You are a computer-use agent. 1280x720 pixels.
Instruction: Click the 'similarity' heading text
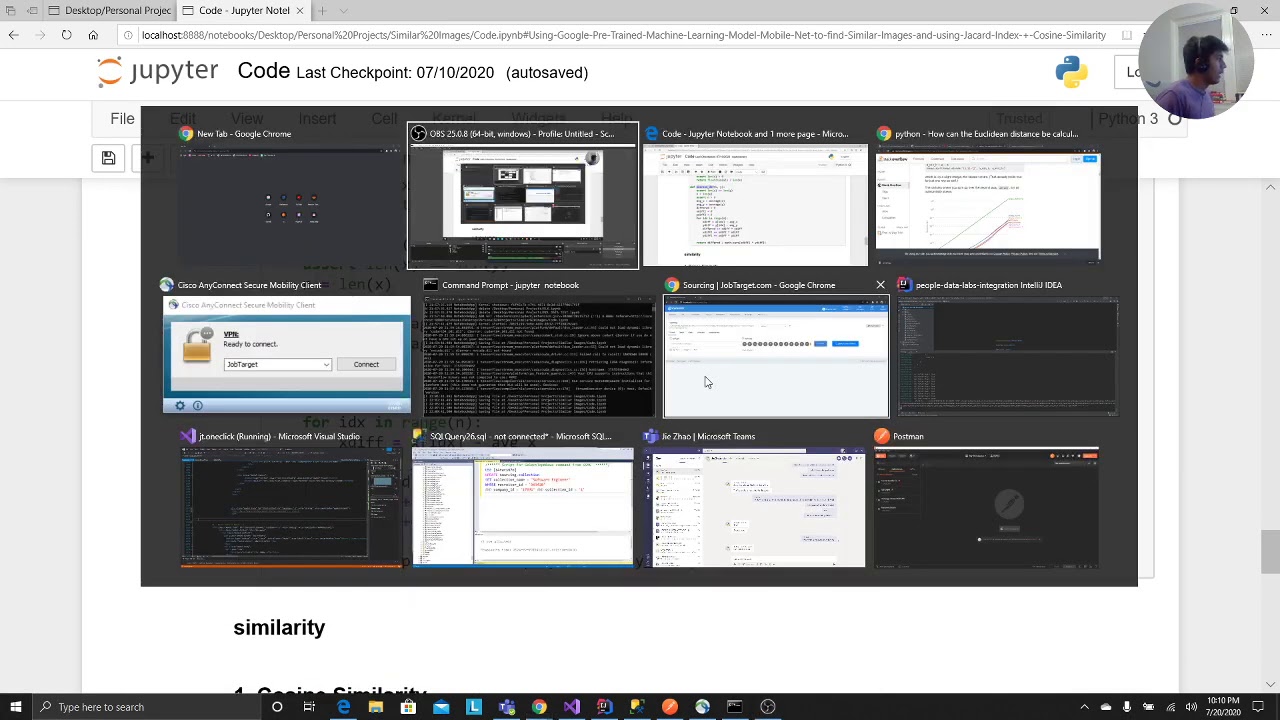click(279, 628)
